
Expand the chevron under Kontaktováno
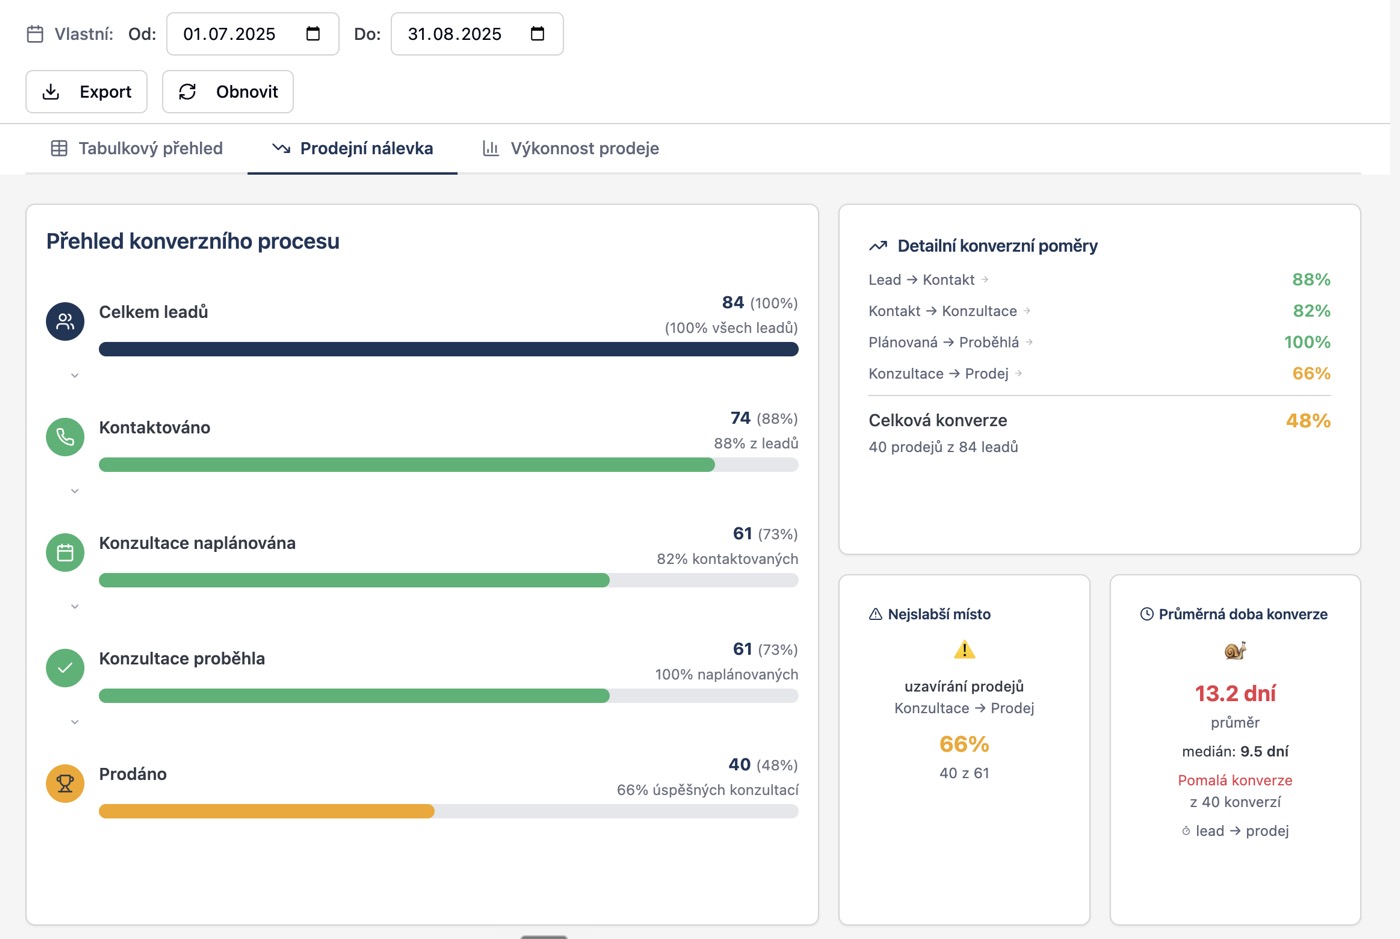75,491
